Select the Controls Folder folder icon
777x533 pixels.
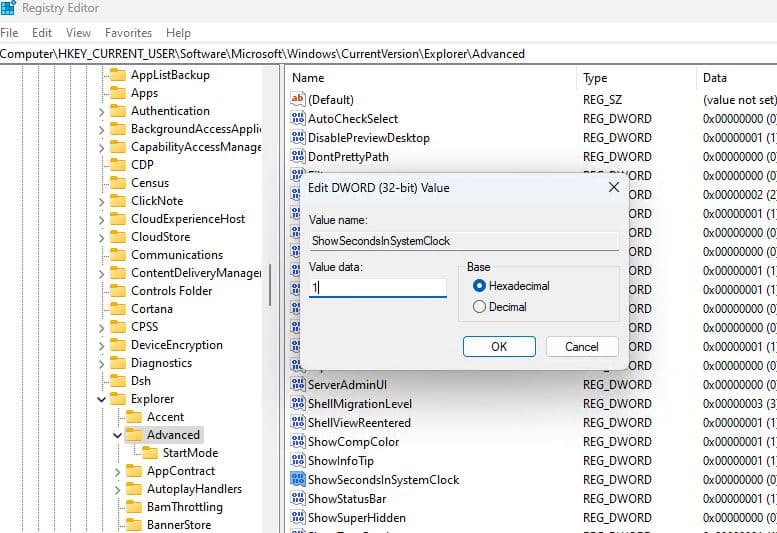point(117,291)
